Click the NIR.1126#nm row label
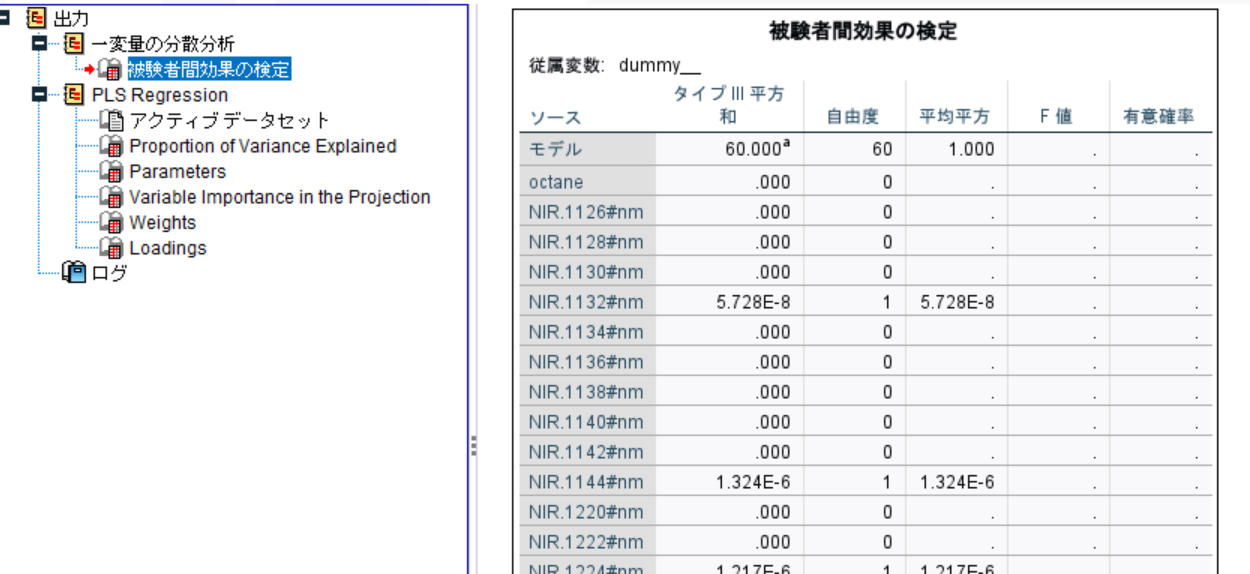1250x574 pixels. 588,212
